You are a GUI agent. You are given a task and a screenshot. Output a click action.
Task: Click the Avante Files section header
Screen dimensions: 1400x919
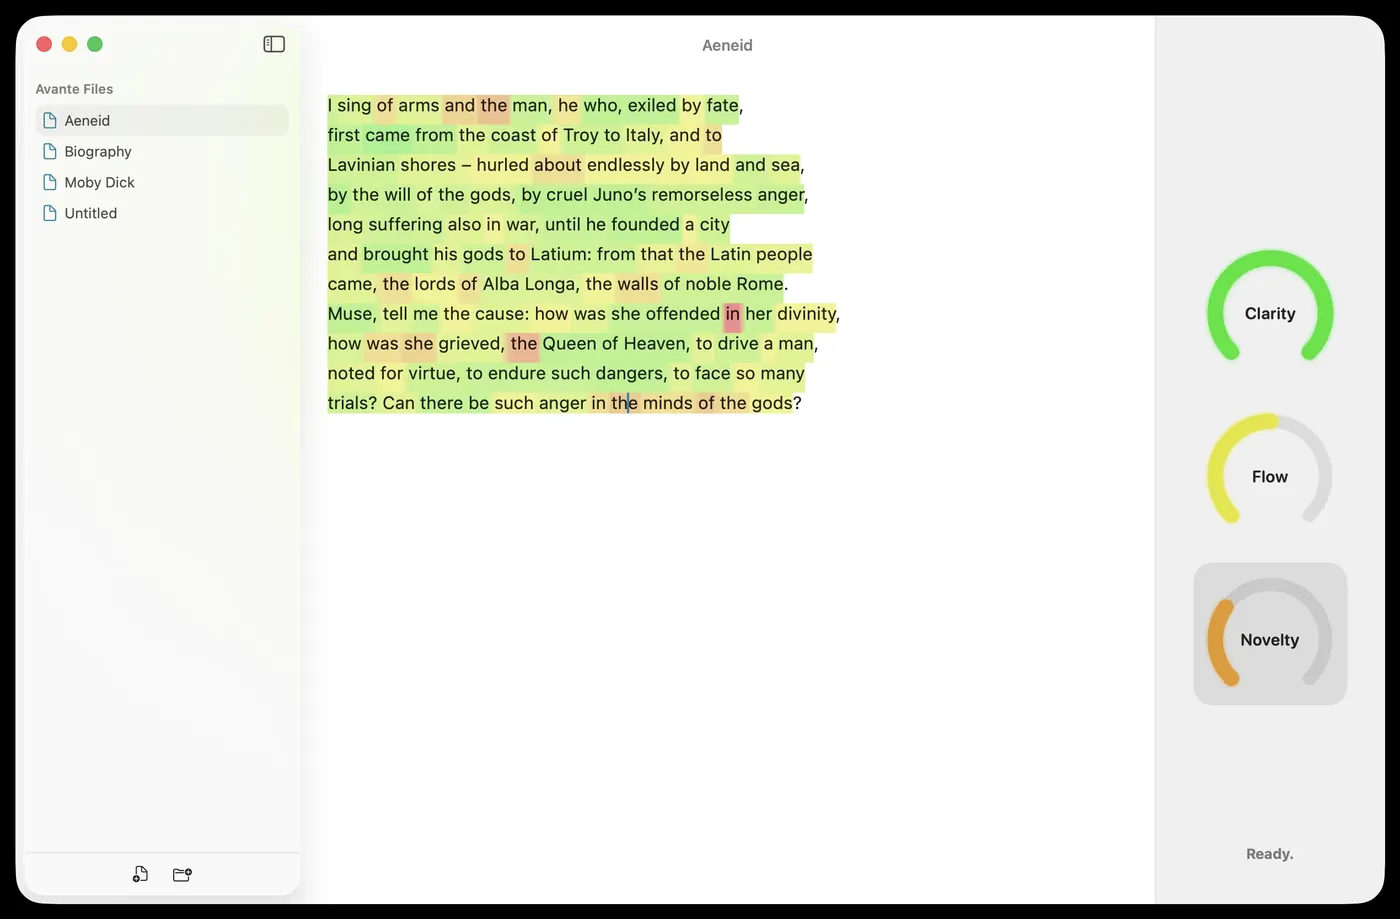click(74, 89)
